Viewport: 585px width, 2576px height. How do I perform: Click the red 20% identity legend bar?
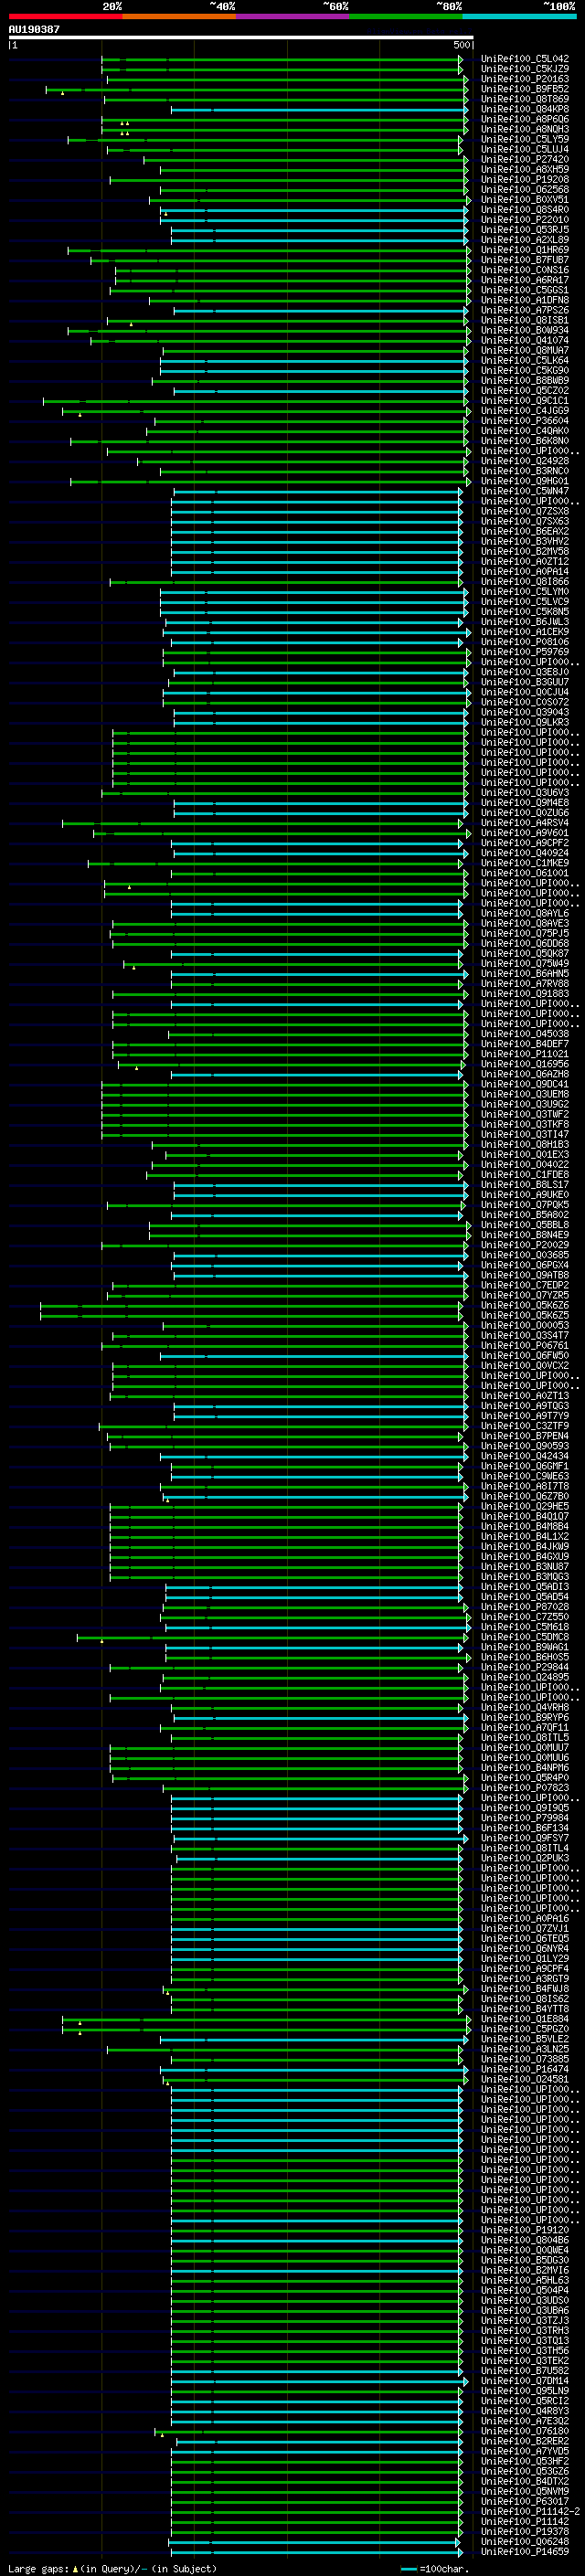[x=65, y=17]
